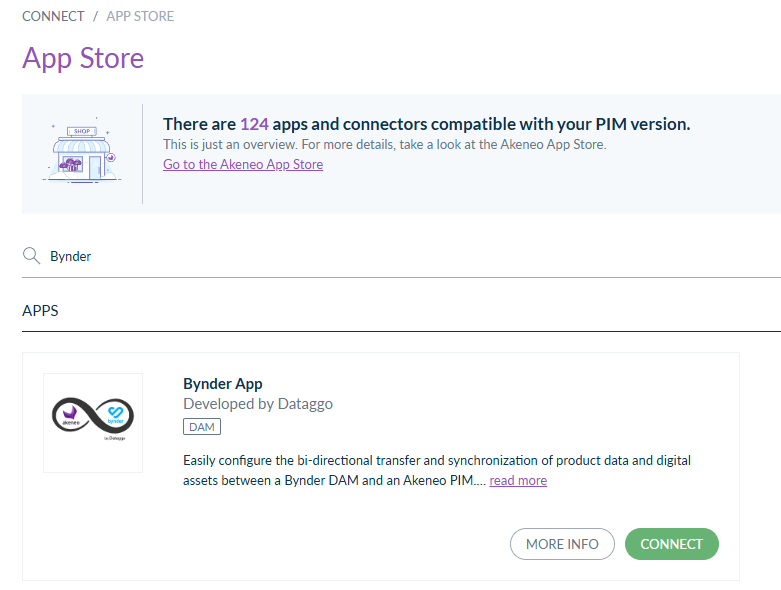The width and height of the screenshot is (781, 590).
Task: Click the DAM category tag
Action: point(201,427)
